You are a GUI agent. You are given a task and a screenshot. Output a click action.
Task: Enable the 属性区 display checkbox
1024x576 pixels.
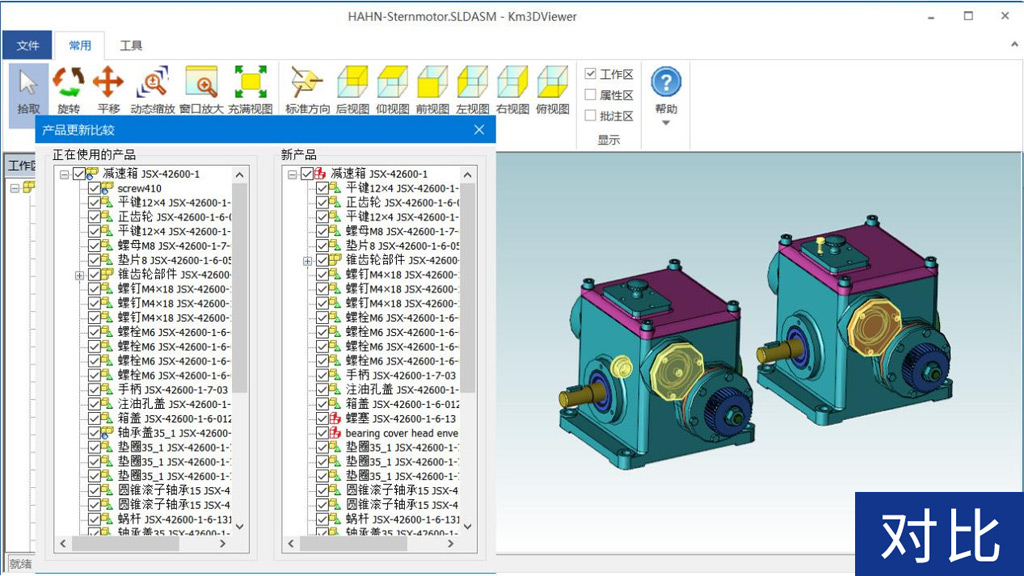591,92
